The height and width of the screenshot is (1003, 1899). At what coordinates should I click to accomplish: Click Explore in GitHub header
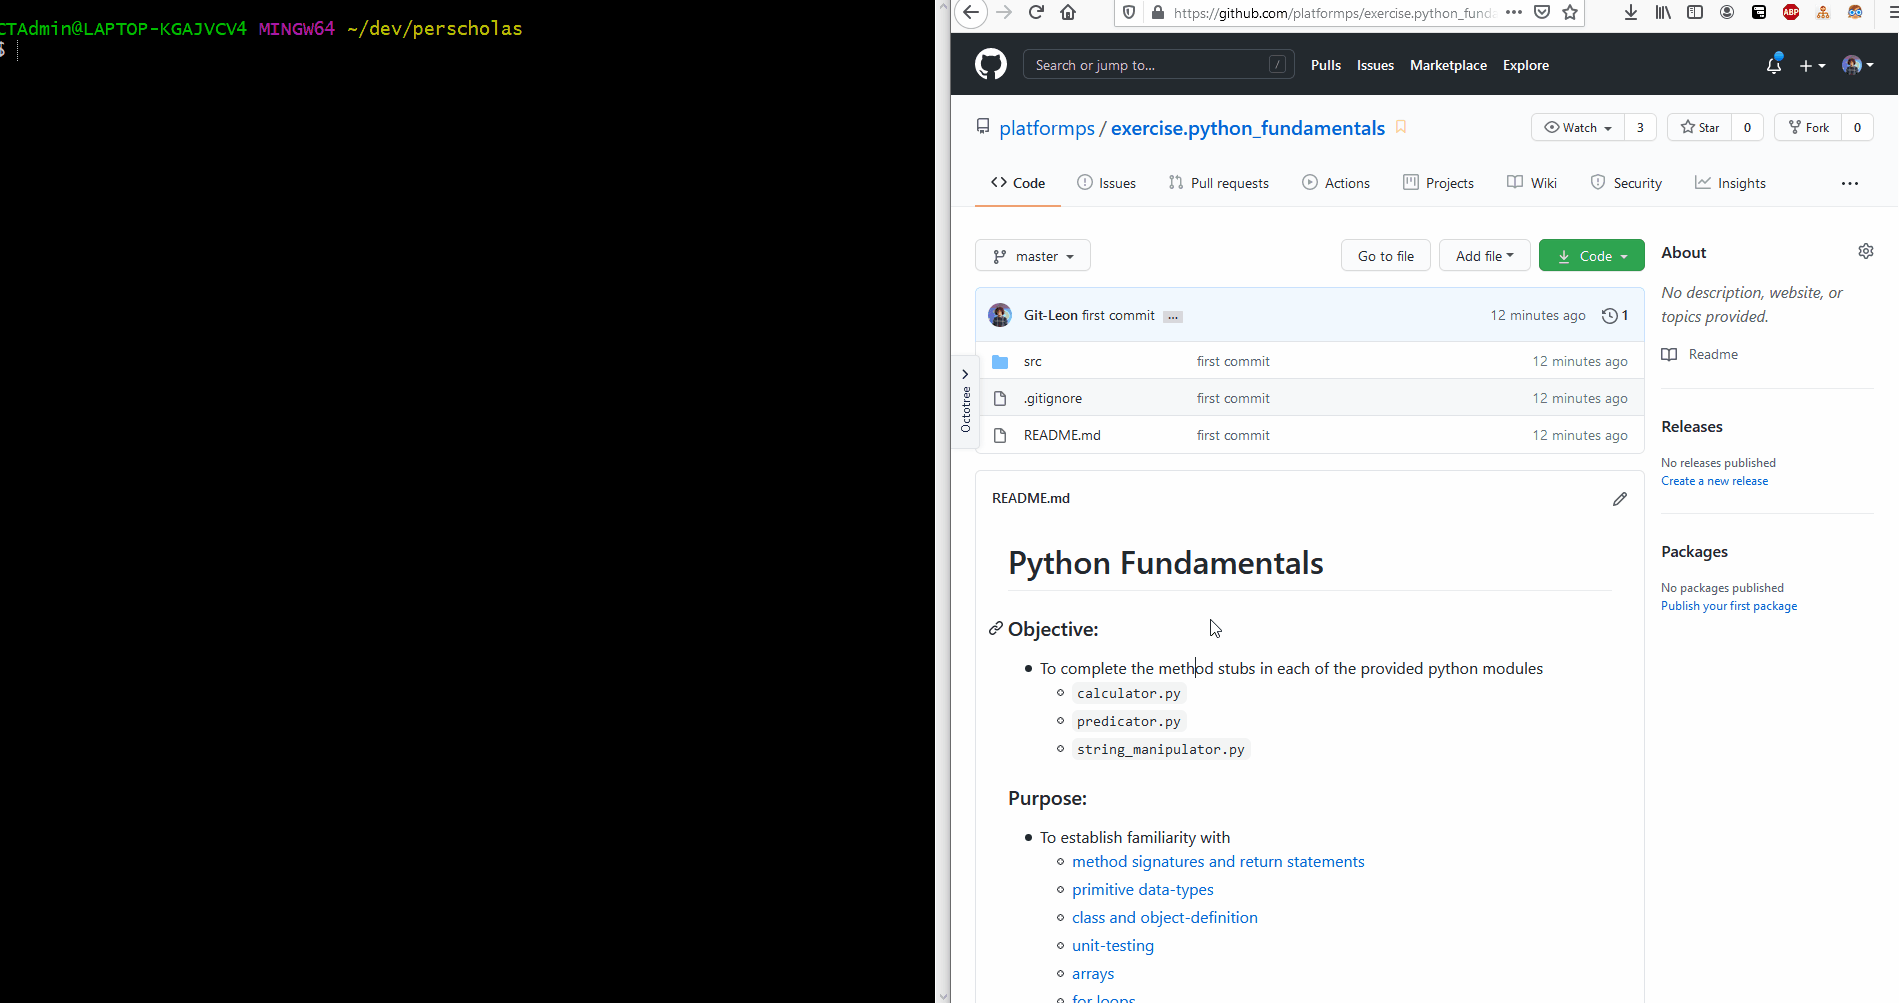point(1526,65)
